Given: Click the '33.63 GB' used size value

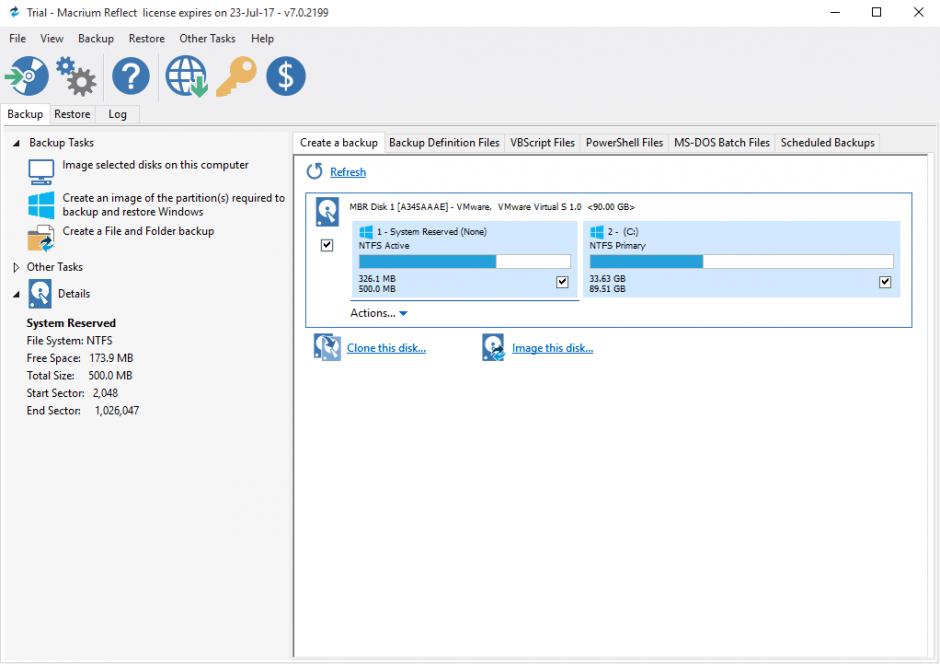Looking at the screenshot, I should 607,279.
